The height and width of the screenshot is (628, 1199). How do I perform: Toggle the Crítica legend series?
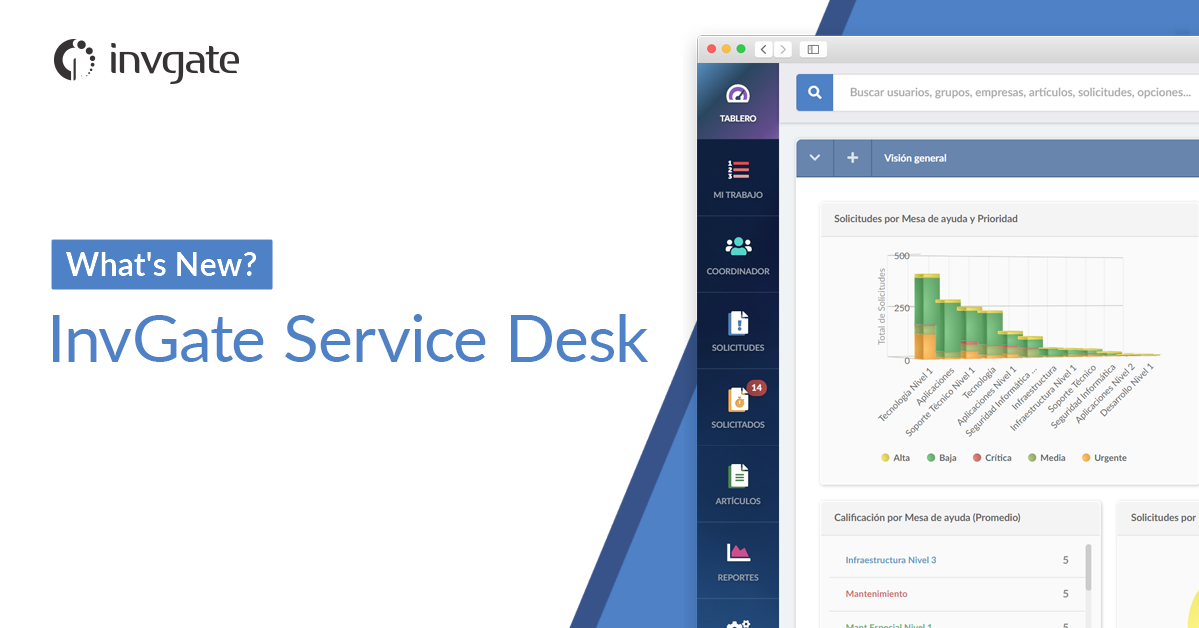pos(990,458)
